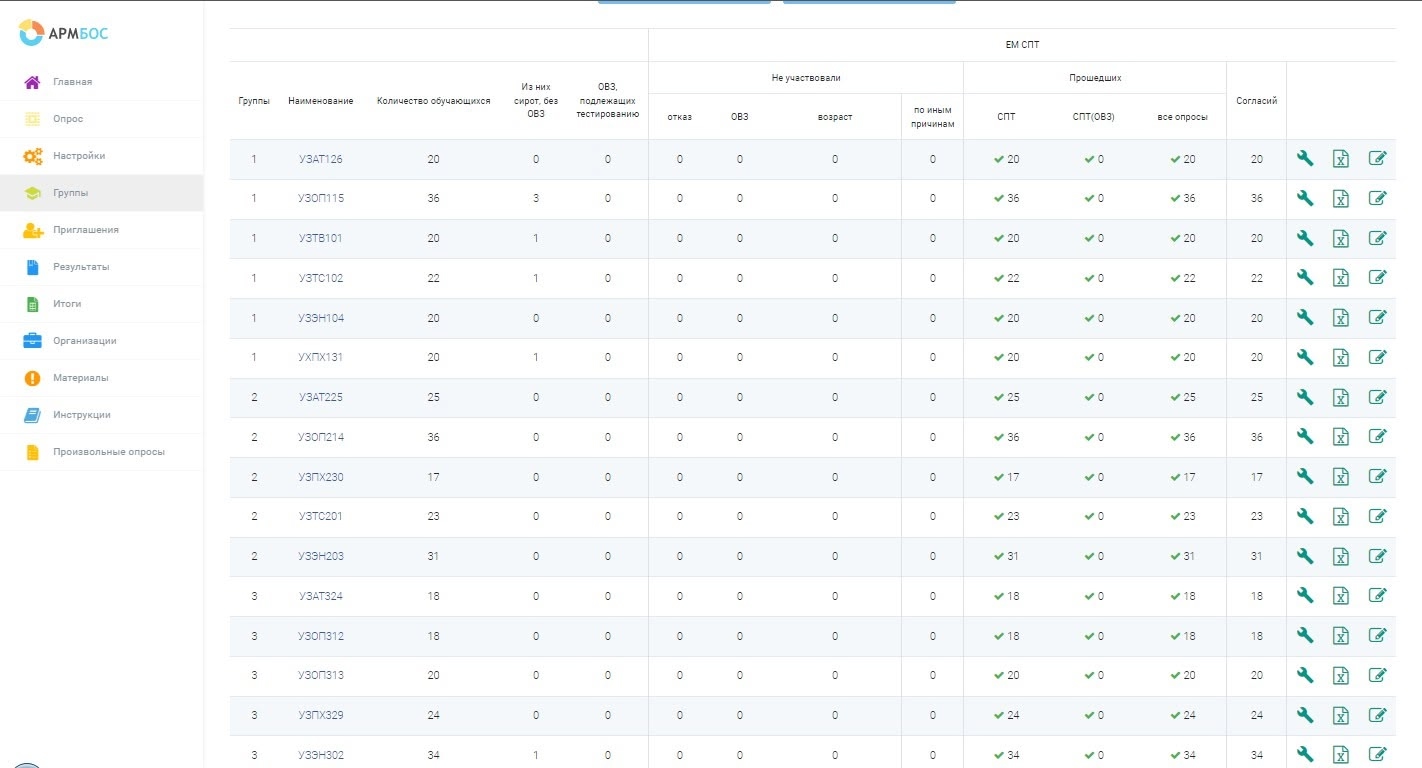Download the Excel file for УЗЭН203

coord(1341,556)
